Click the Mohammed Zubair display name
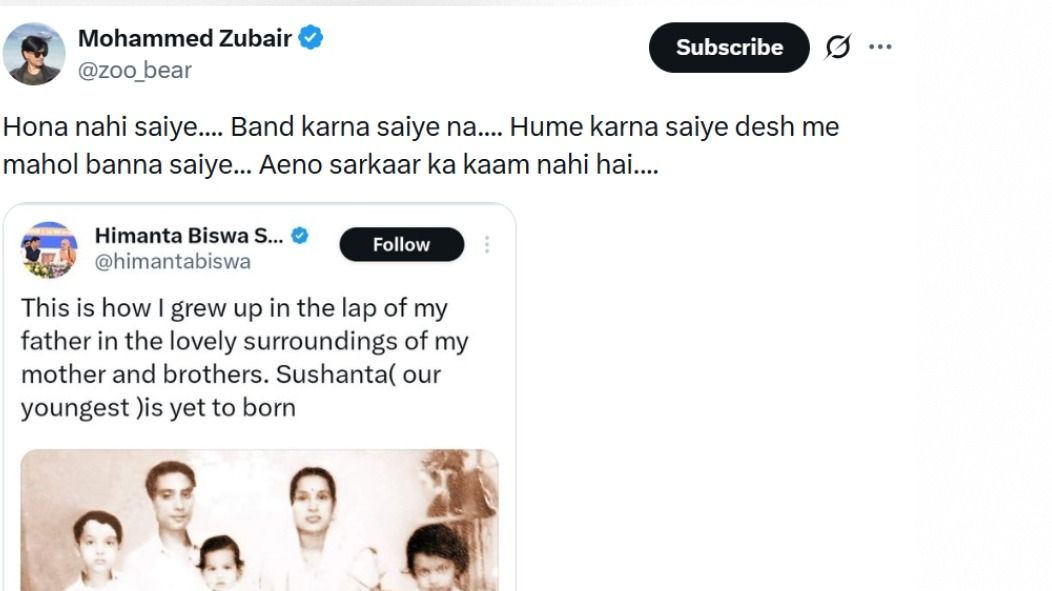This screenshot has width=1052, height=591. pyautogui.click(x=185, y=39)
